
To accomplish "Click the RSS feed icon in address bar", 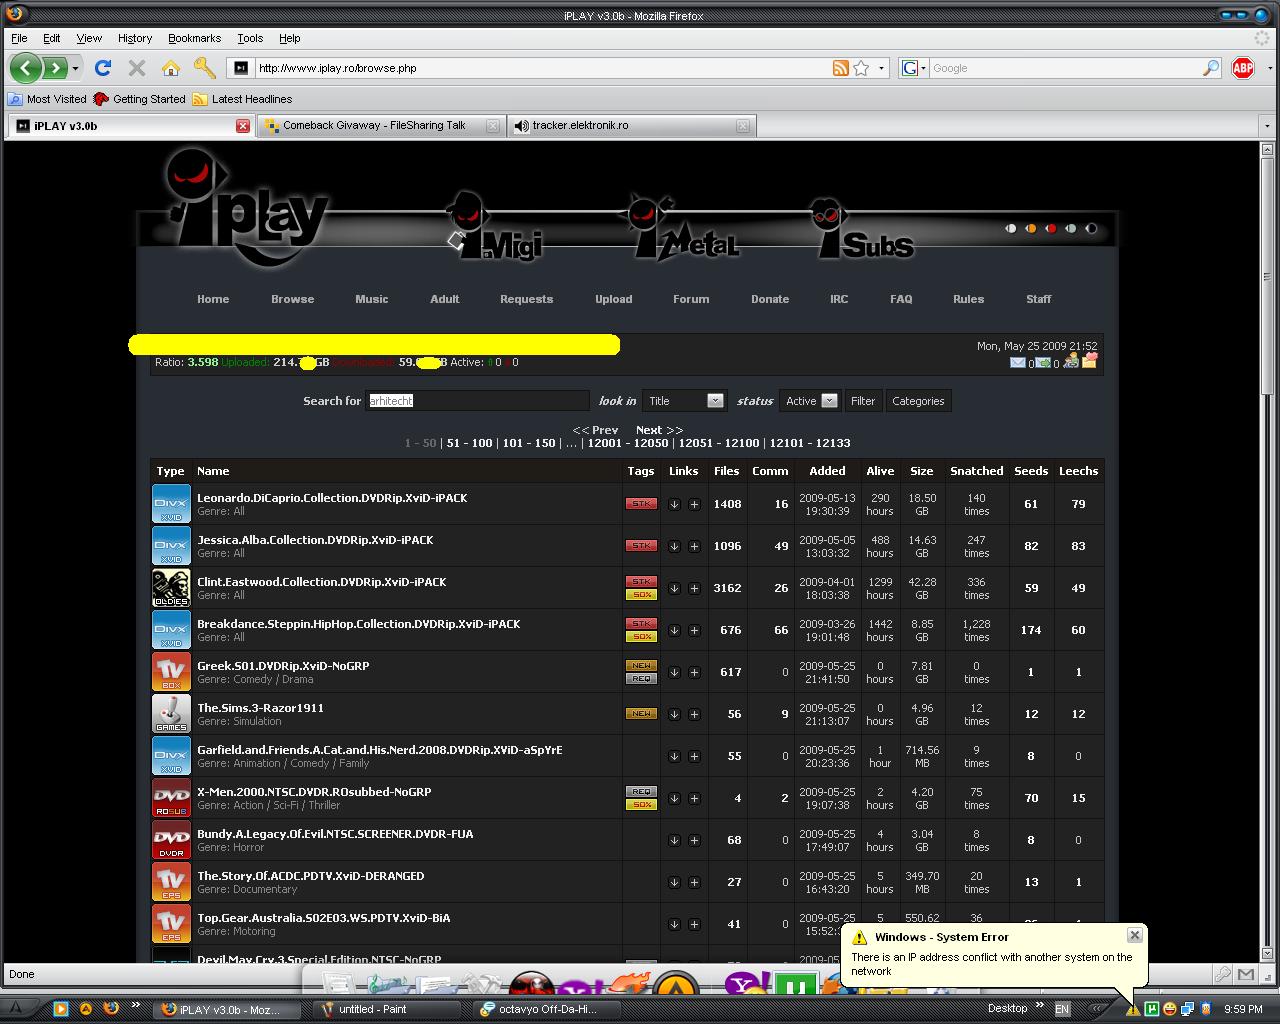I will (841, 68).
